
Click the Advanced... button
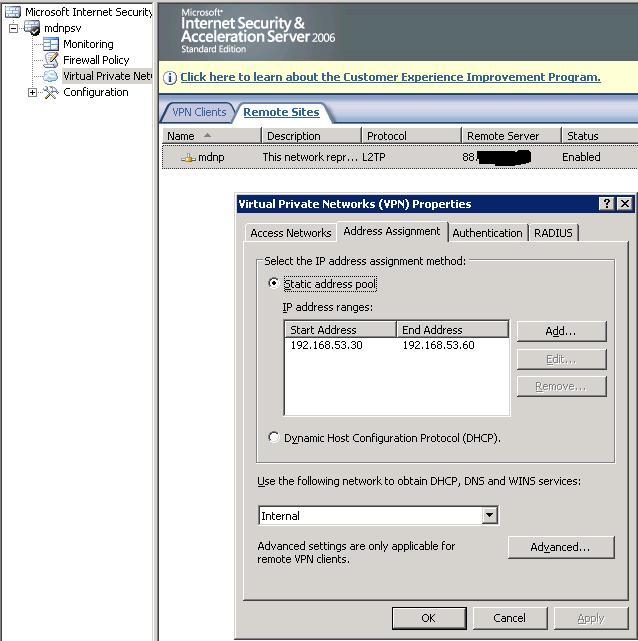[560, 547]
